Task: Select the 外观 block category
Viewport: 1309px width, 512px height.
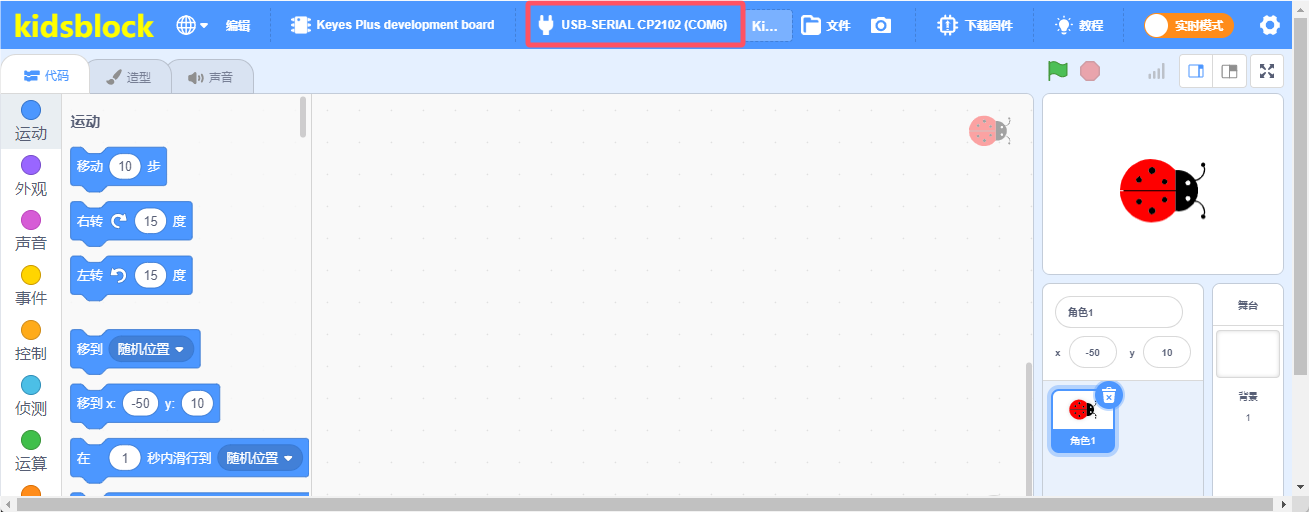Action: (x=31, y=176)
